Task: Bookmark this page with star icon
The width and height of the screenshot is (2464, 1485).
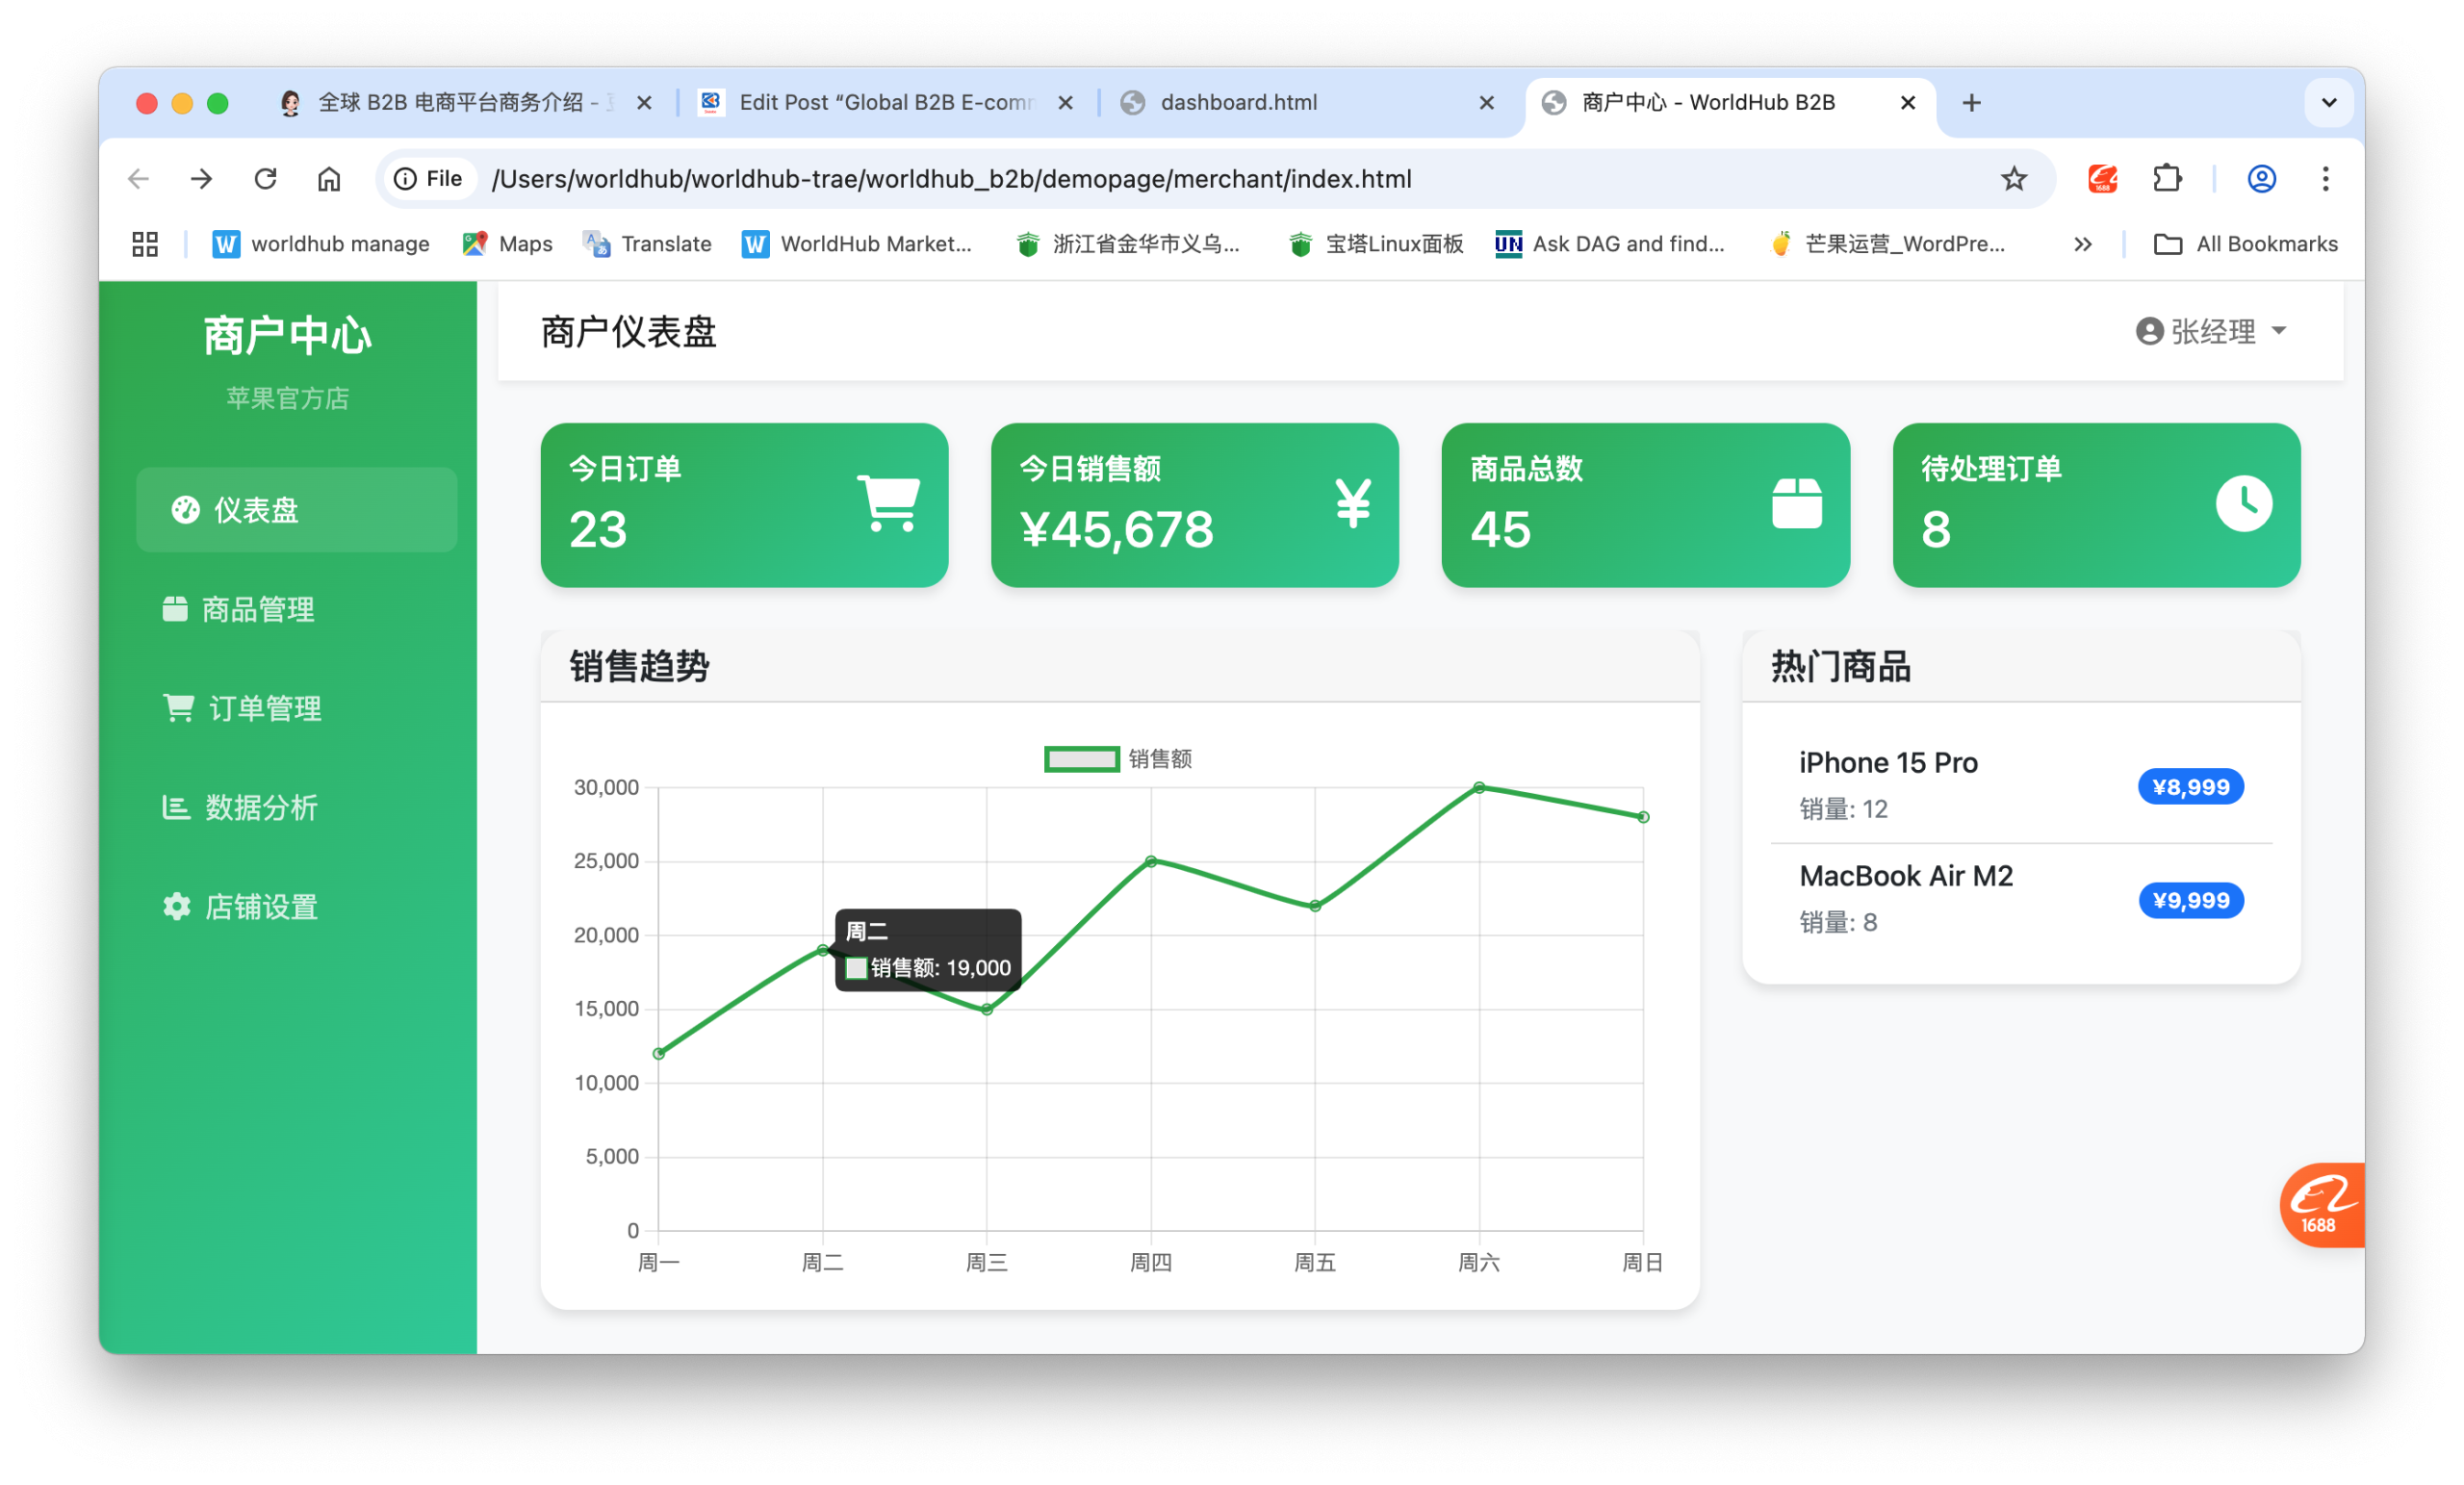Action: pyautogui.click(x=2013, y=179)
